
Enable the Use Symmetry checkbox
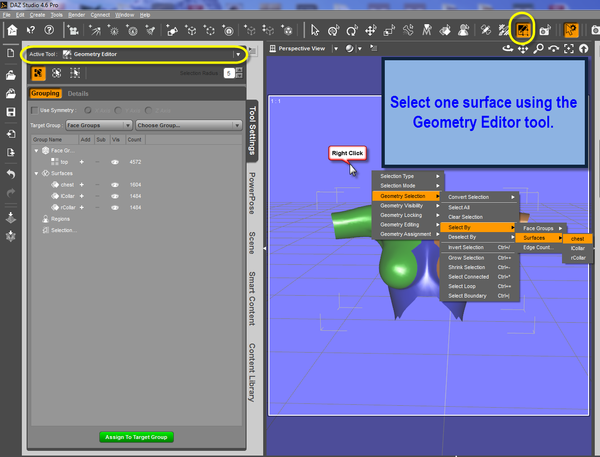tap(35, 111)
